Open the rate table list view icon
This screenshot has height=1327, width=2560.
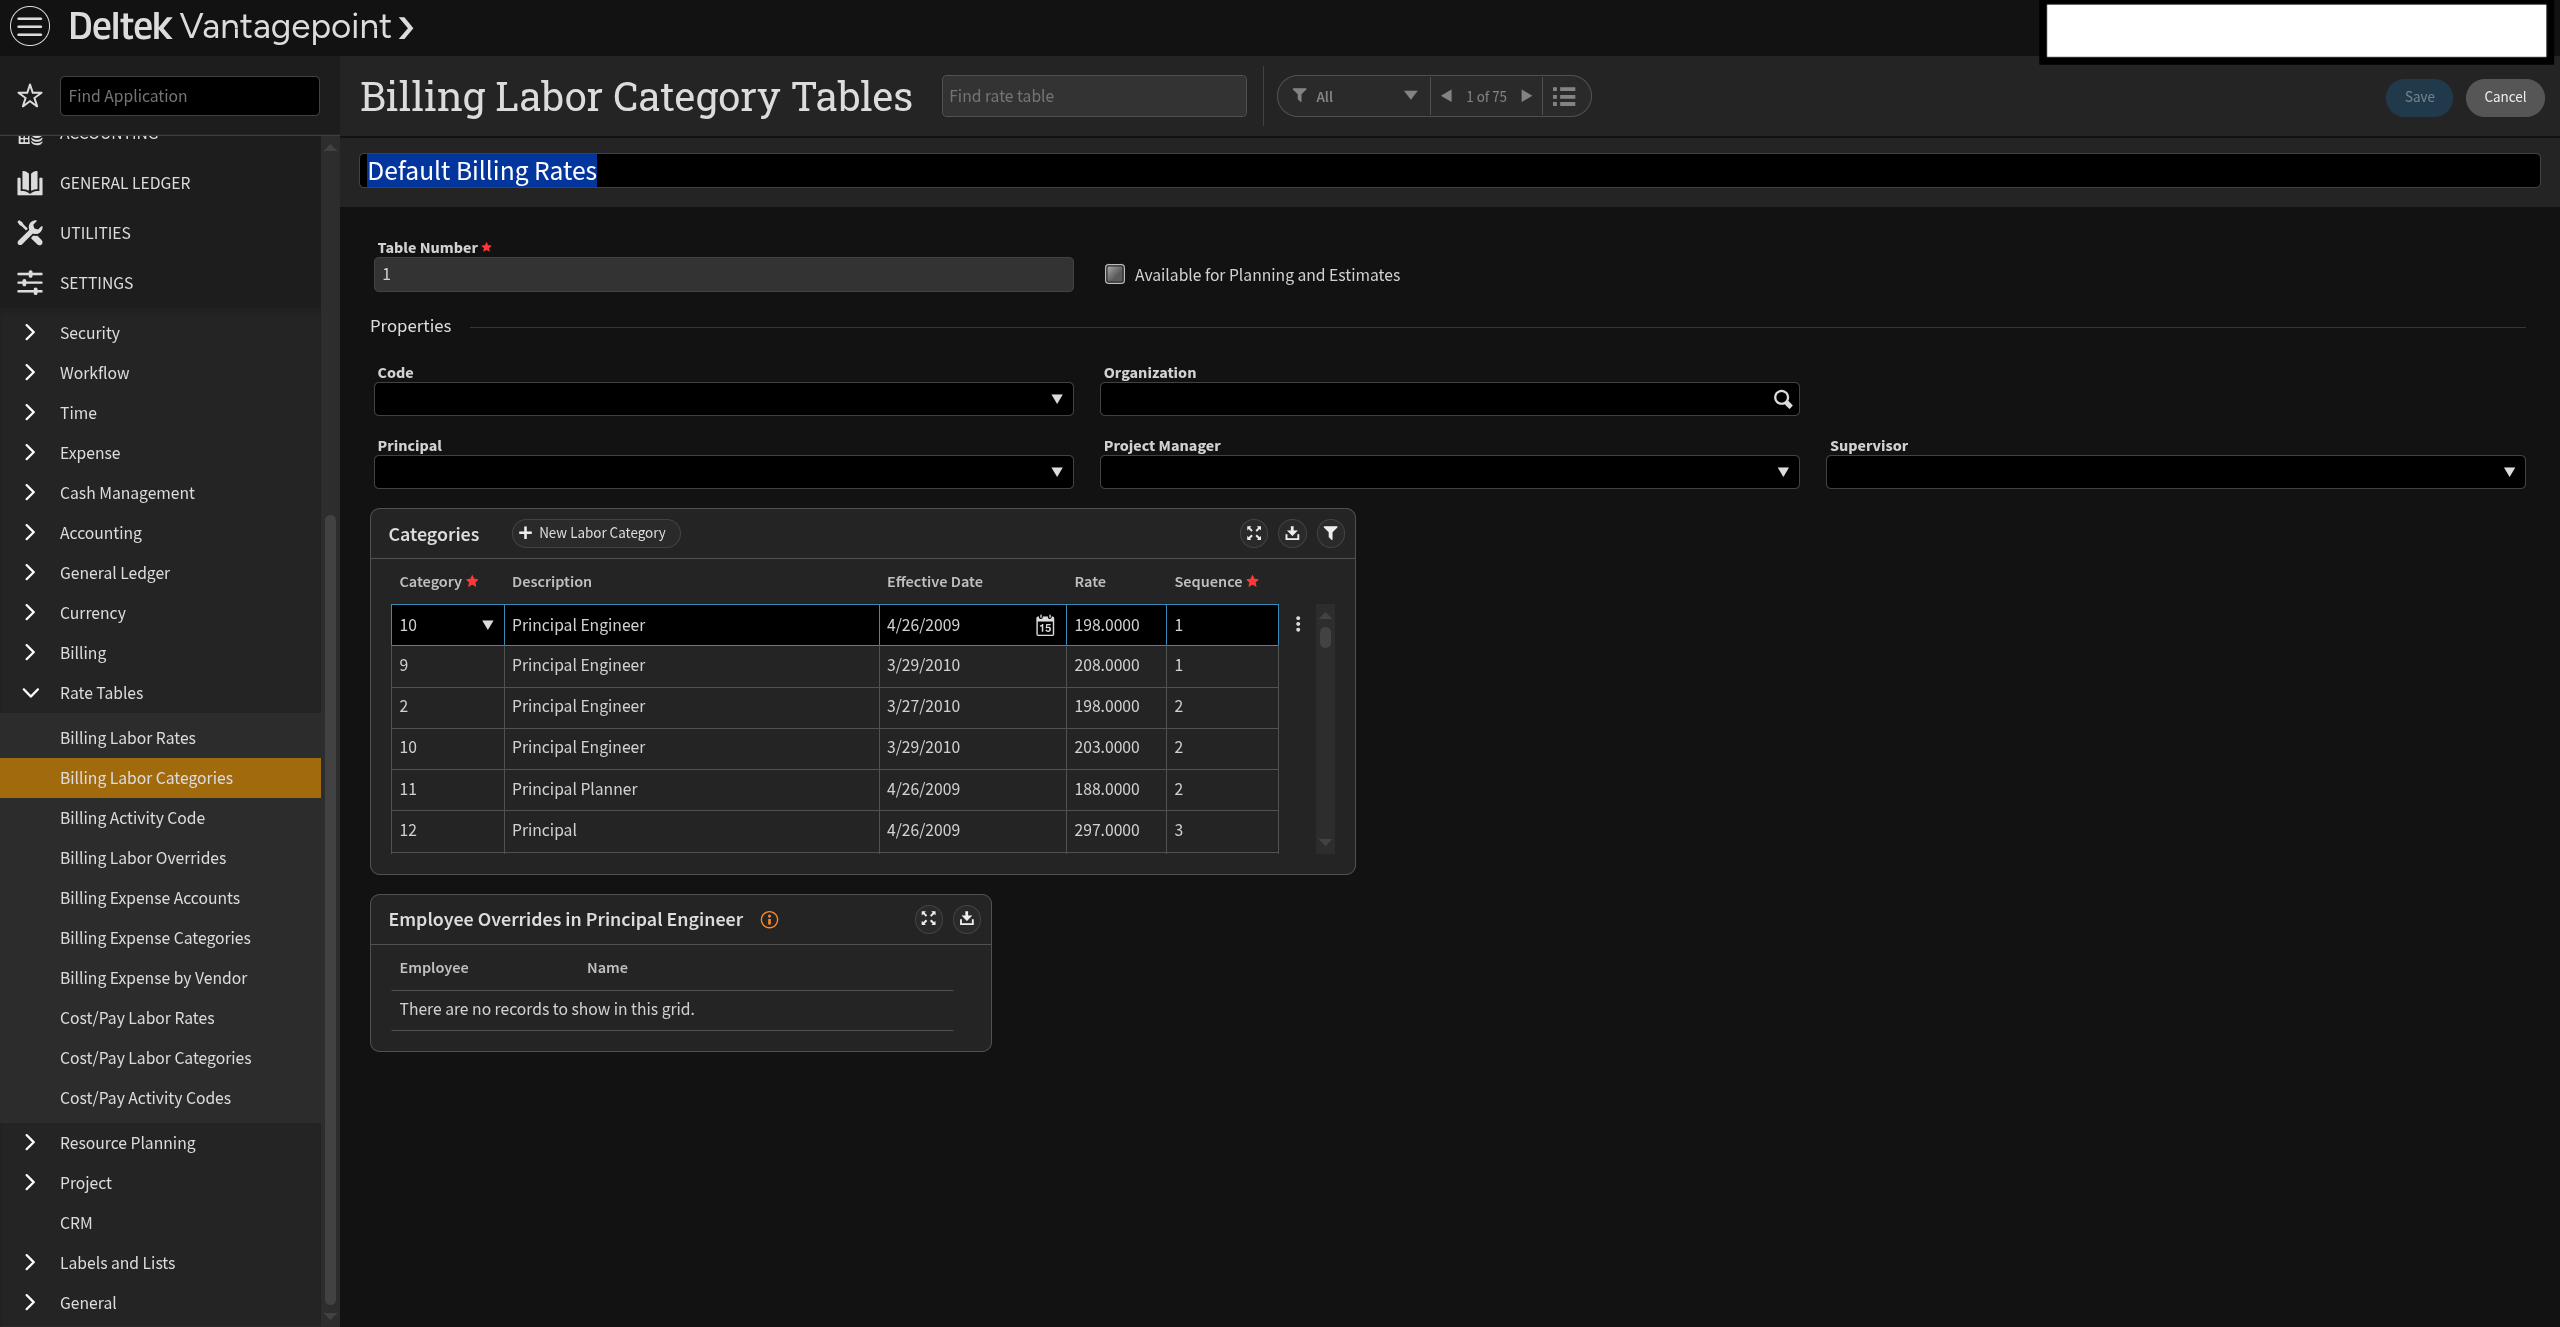(1564, 96)
